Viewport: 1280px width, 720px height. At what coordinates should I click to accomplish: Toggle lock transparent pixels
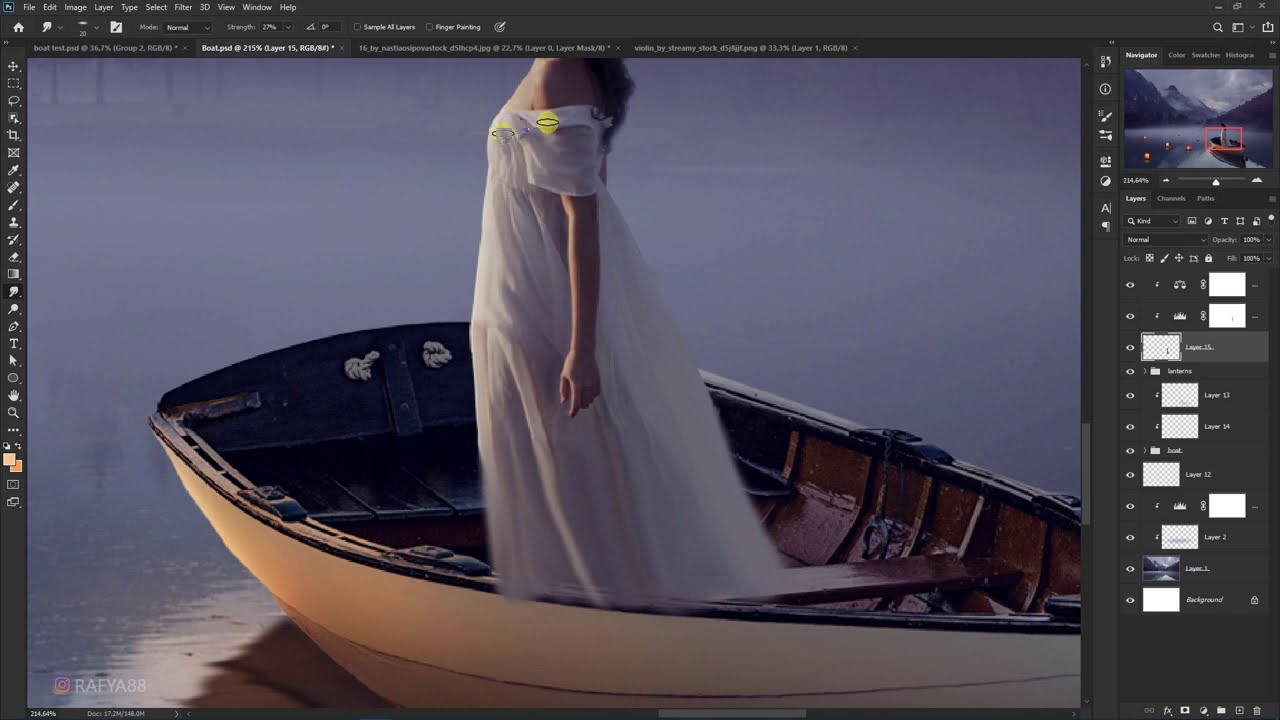tap(1149, 258)
